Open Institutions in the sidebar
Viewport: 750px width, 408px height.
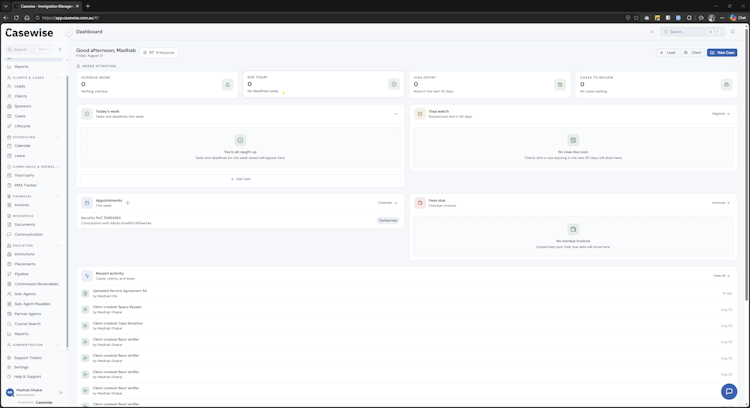[x=24, y=254]
